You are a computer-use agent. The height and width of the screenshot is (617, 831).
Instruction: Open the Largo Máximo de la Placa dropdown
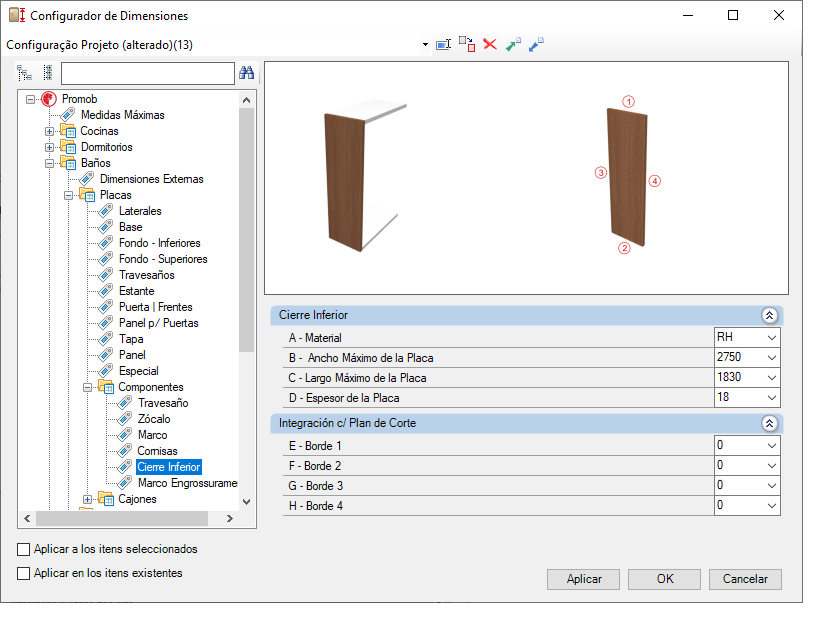click(772, 378)
